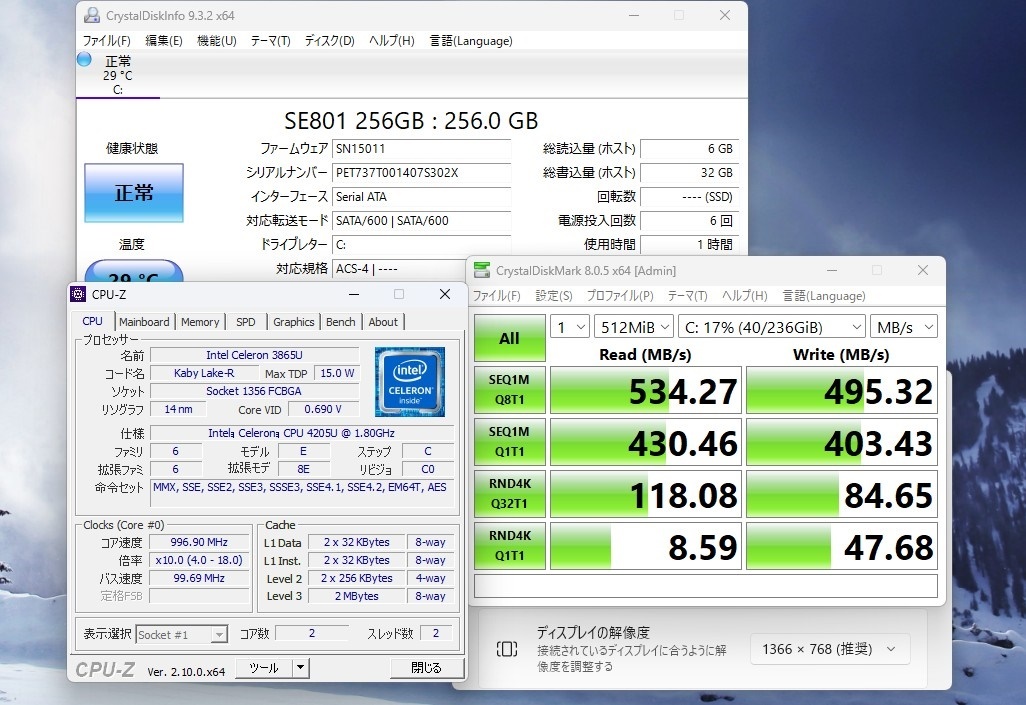This screenshot has height=705, width=1026.
Task: Open 言語(Language) menu in CrystalDiskMark
Action: point(824,296)
